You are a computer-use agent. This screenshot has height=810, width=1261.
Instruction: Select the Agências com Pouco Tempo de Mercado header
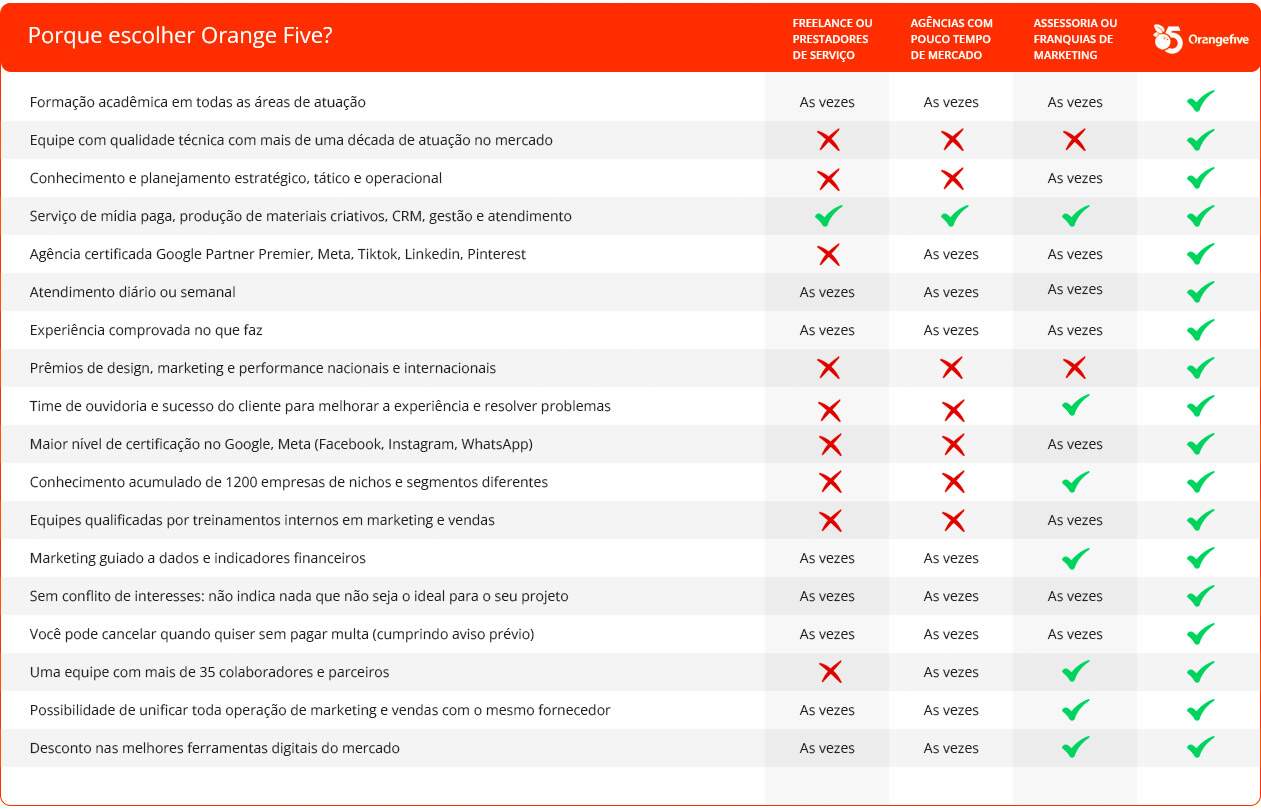pos(951,39)
